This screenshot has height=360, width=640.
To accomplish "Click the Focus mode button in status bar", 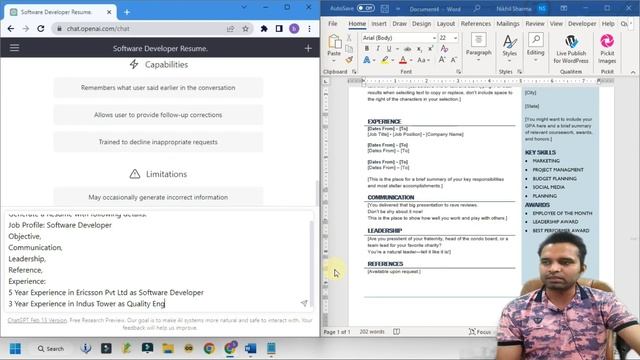I will point(480,332).
